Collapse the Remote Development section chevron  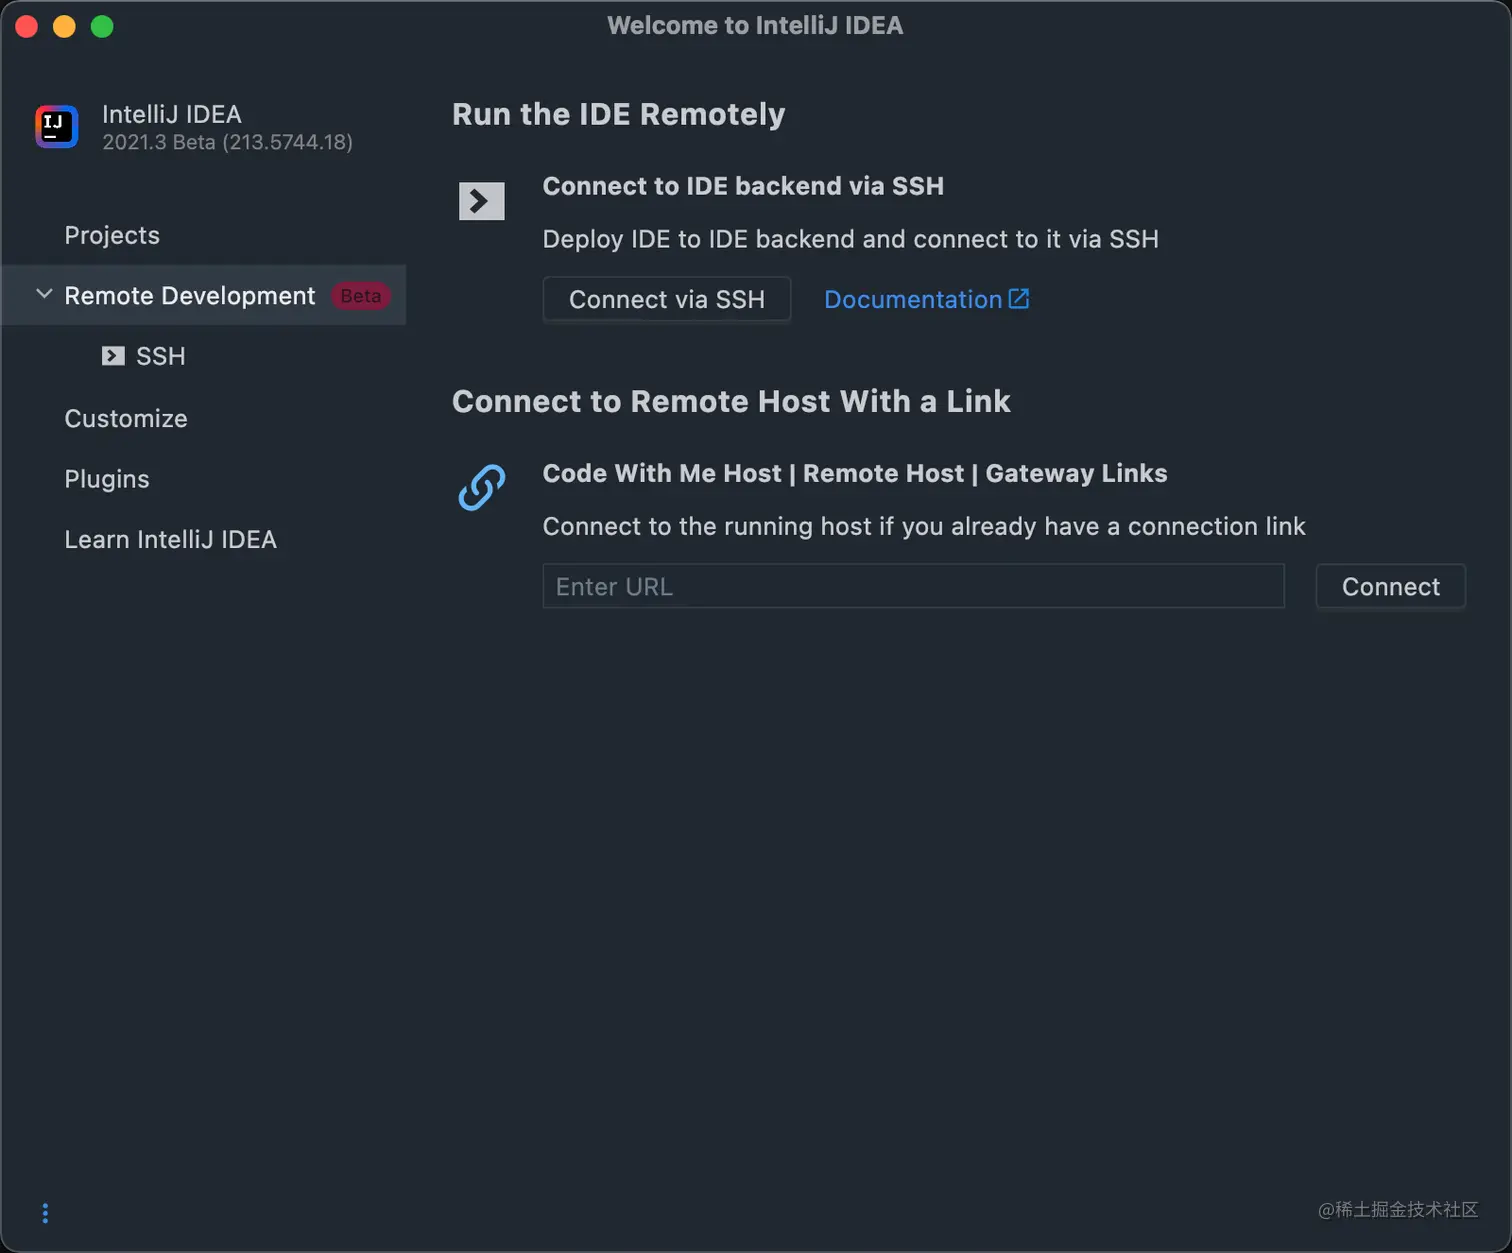coord(44,295)
